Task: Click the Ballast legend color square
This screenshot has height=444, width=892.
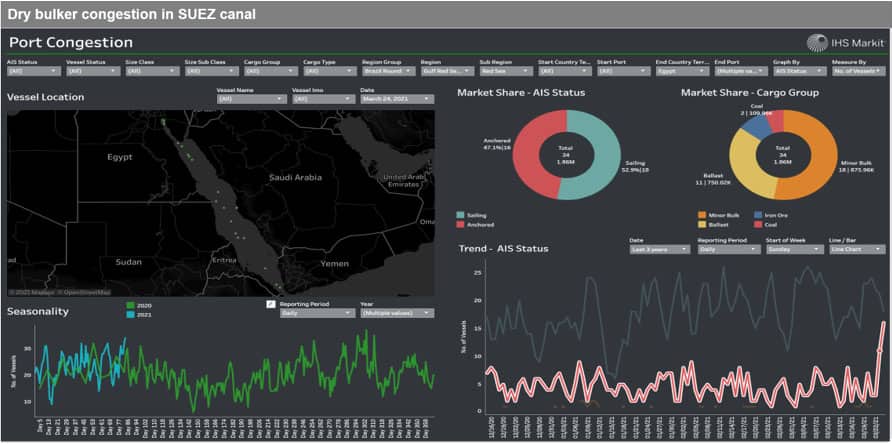Action: pyautogui.click(x=699, y=223)
